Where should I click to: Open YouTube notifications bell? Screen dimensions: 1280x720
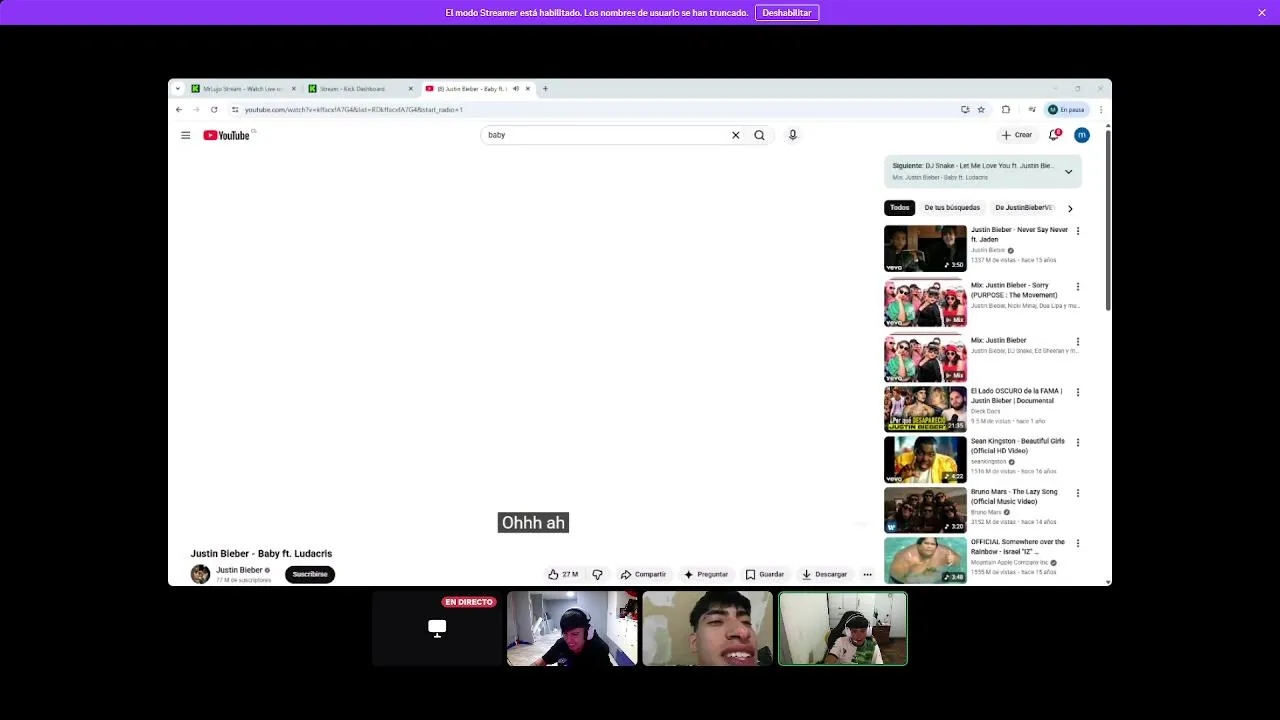coord(1054,134)
